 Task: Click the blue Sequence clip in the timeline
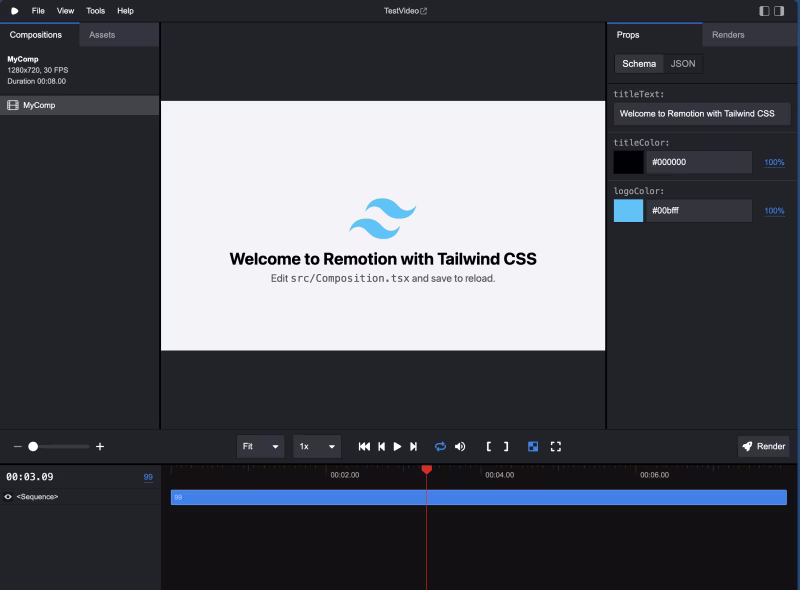point(479,498)
